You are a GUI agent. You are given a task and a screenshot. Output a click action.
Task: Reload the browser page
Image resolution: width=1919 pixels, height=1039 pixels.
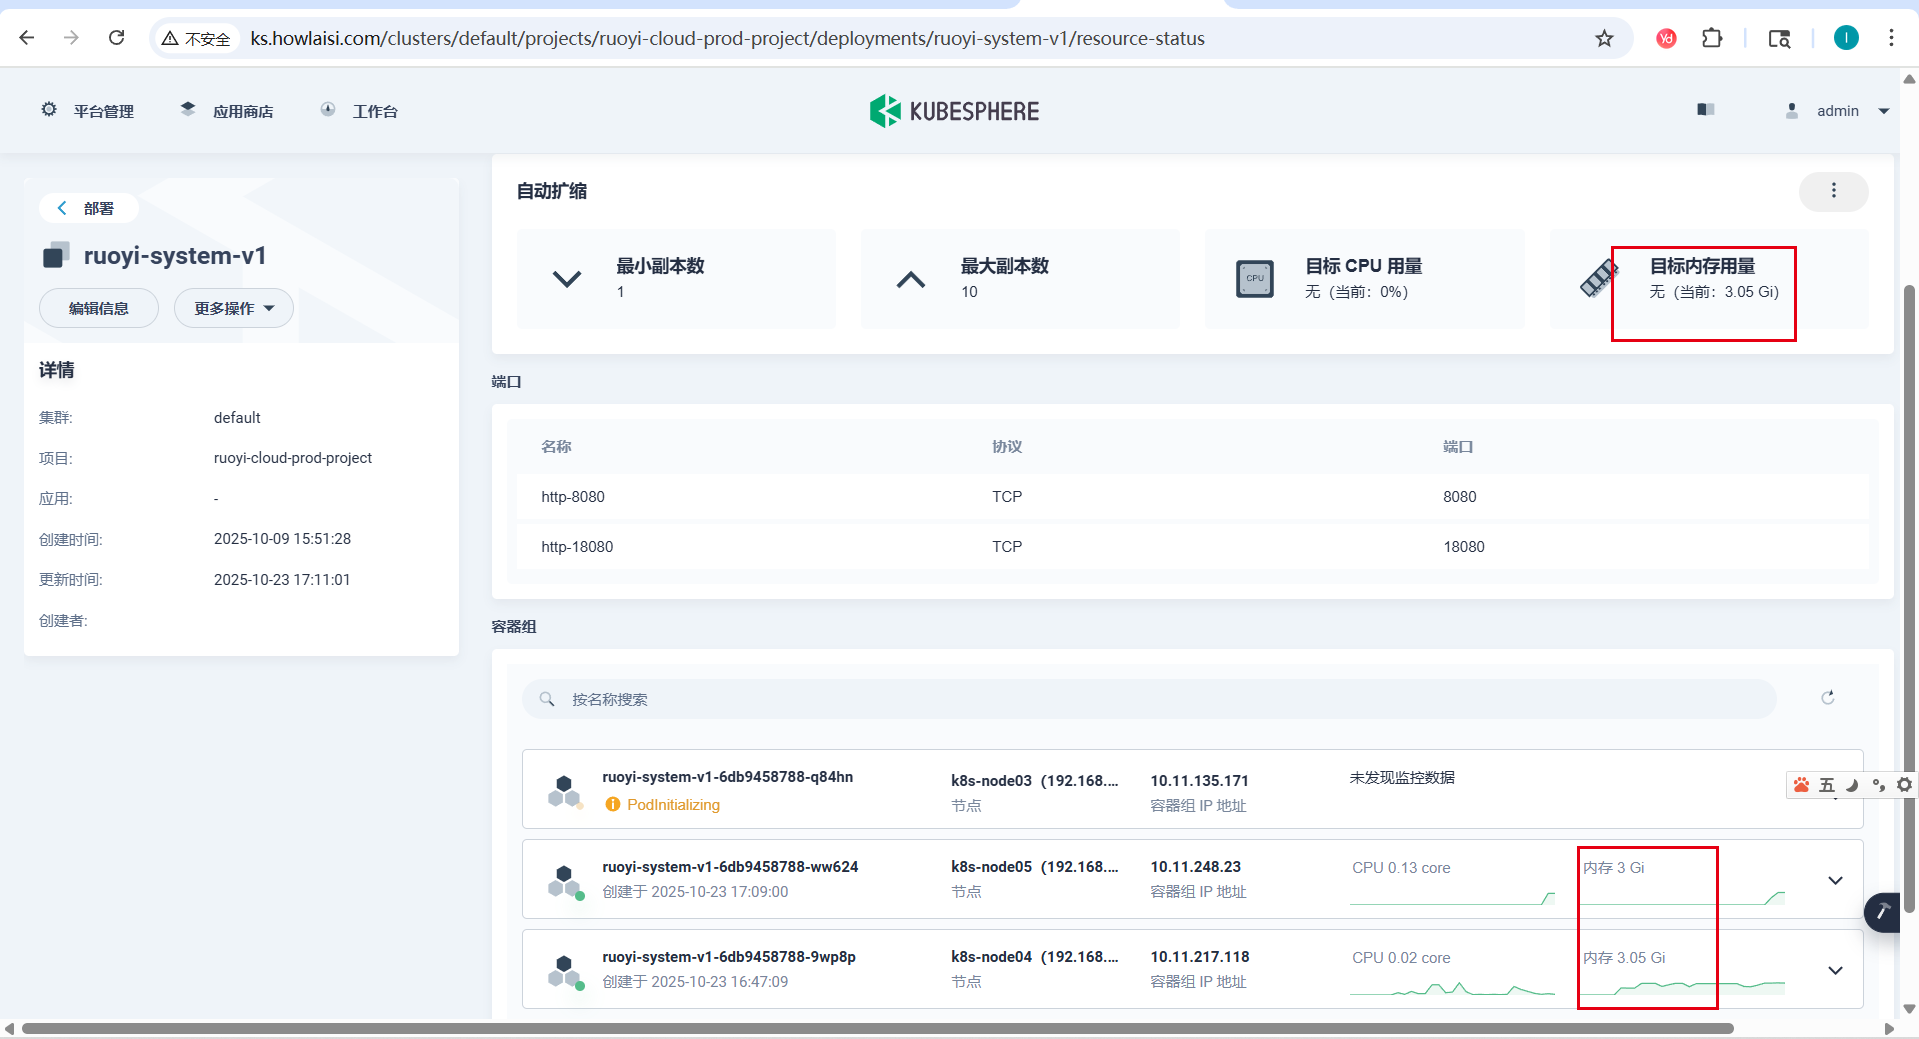tap(117, 38)
